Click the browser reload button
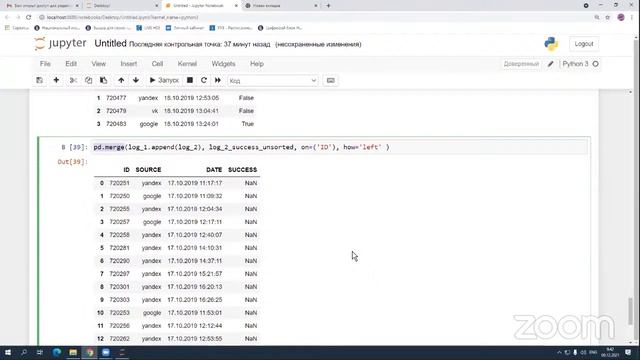Viewport: 640px width, 360px height. pyautogui.click(x=29, y=17)
